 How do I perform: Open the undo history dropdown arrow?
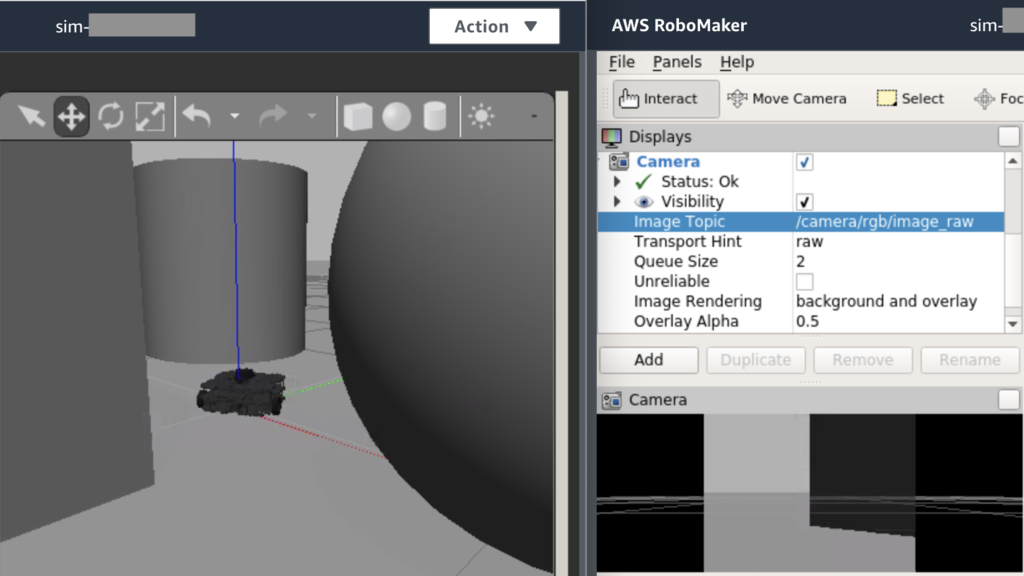[234, 116]
